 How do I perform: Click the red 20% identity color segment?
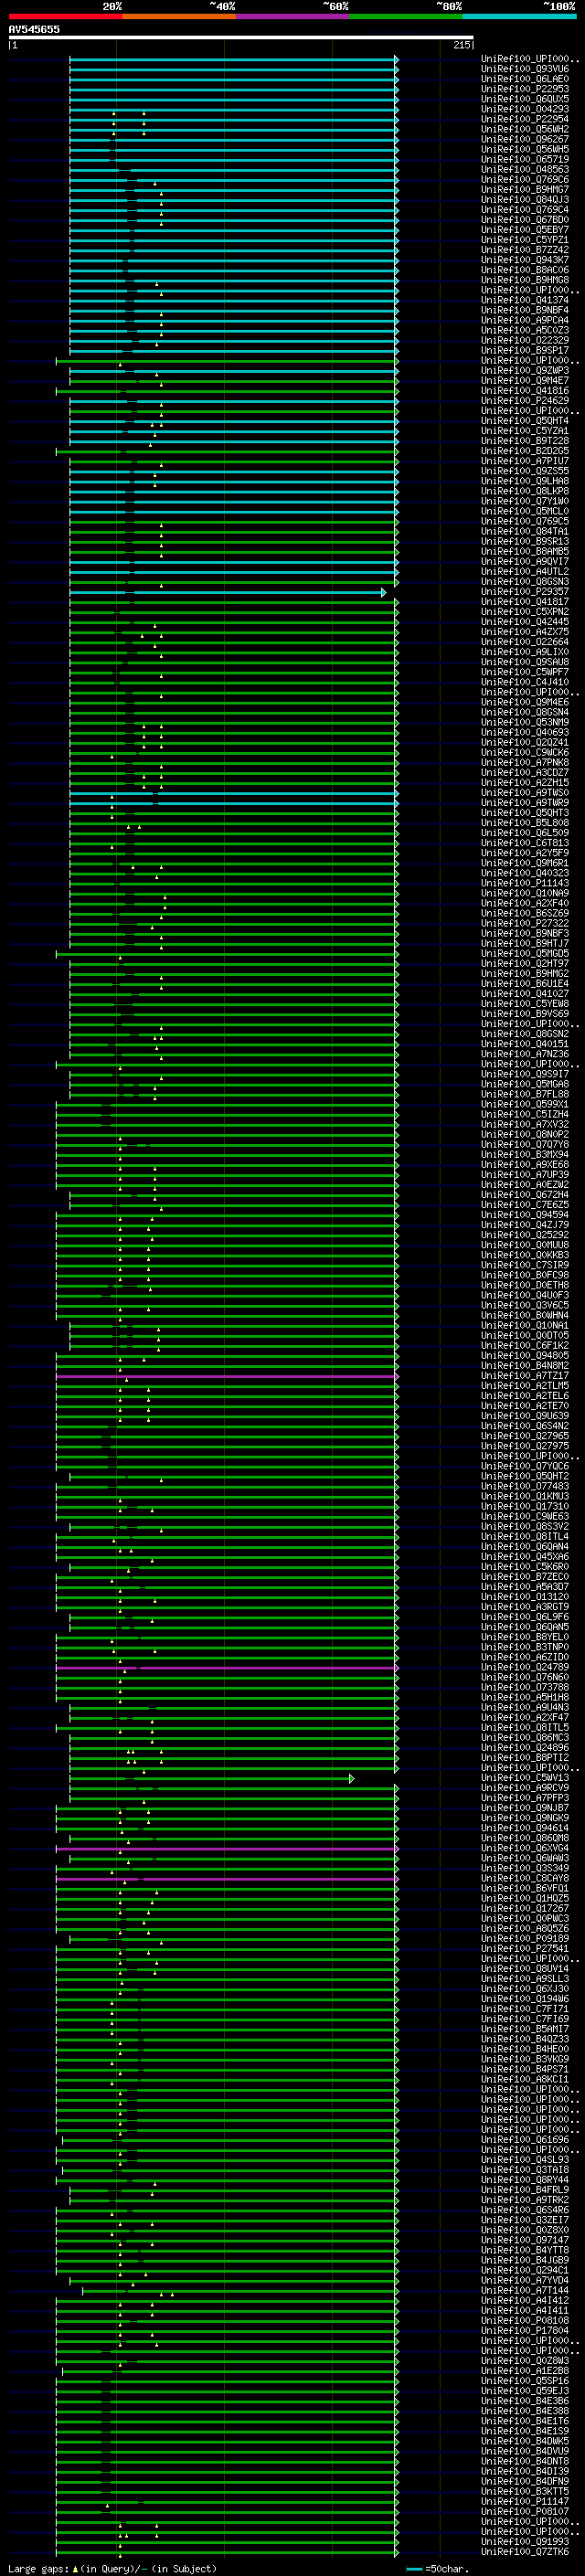pyautogui.click(x=65, y=16)
